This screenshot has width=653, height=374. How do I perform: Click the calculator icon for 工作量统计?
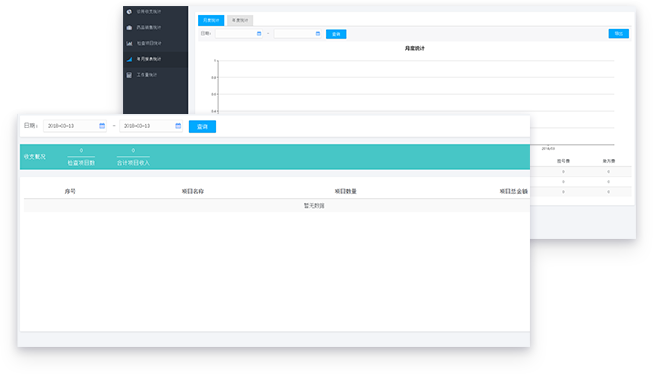(129, 75)
